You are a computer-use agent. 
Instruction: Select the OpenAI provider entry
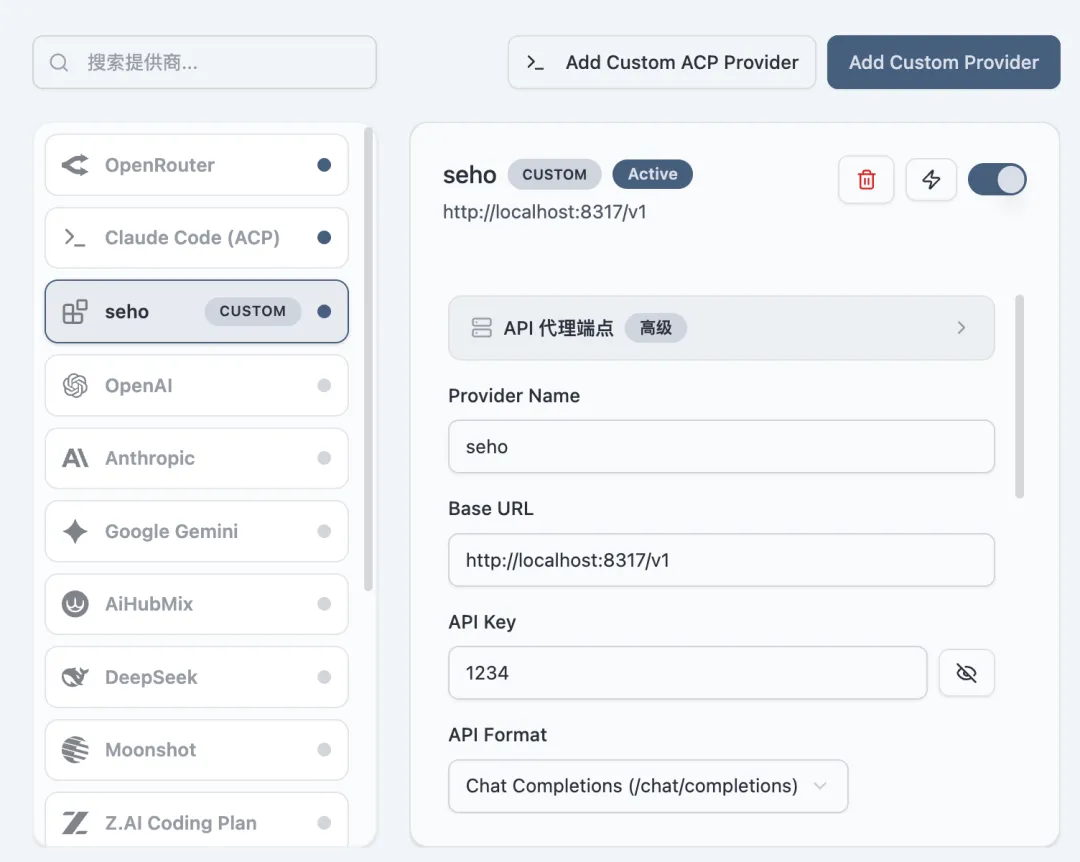196,385
